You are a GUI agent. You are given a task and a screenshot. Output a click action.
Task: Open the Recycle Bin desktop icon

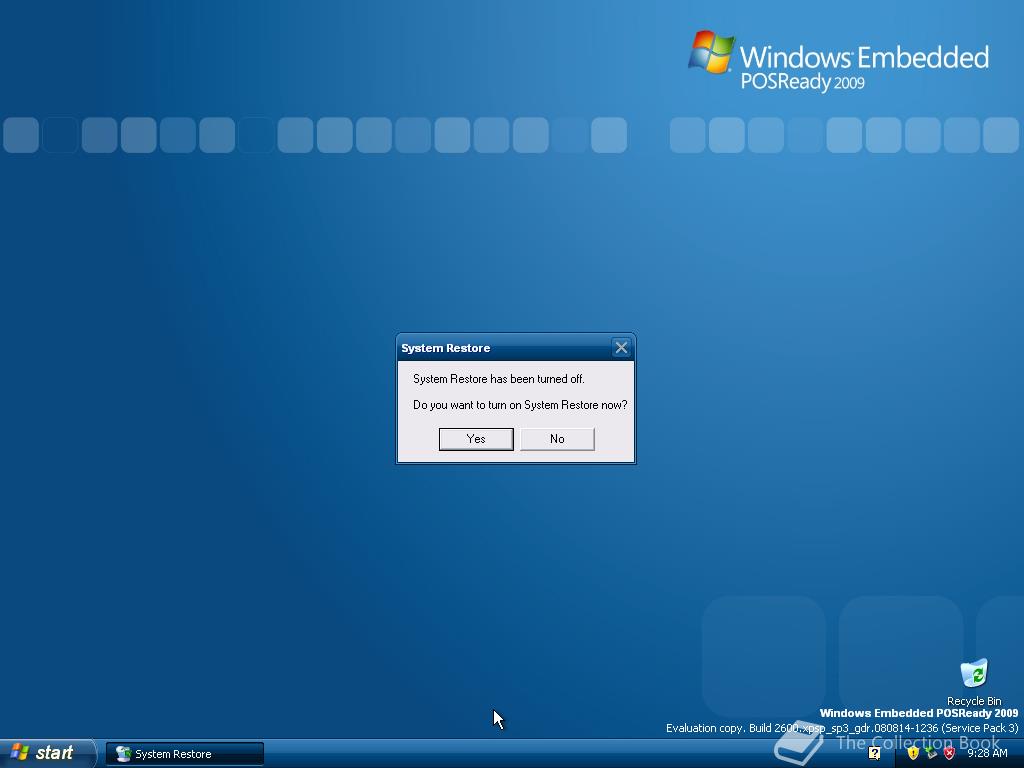(974, 682)
